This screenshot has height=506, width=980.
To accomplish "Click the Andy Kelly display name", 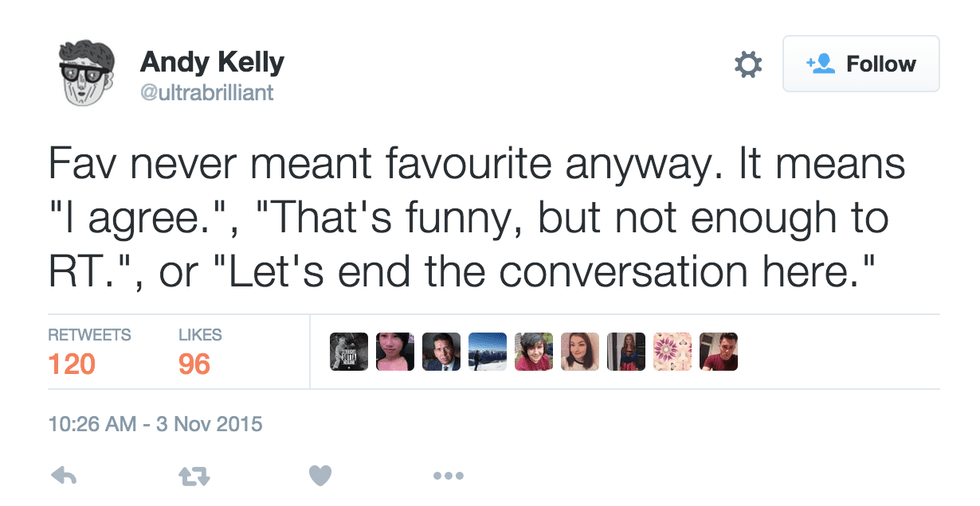I will [x=212, y=62].
